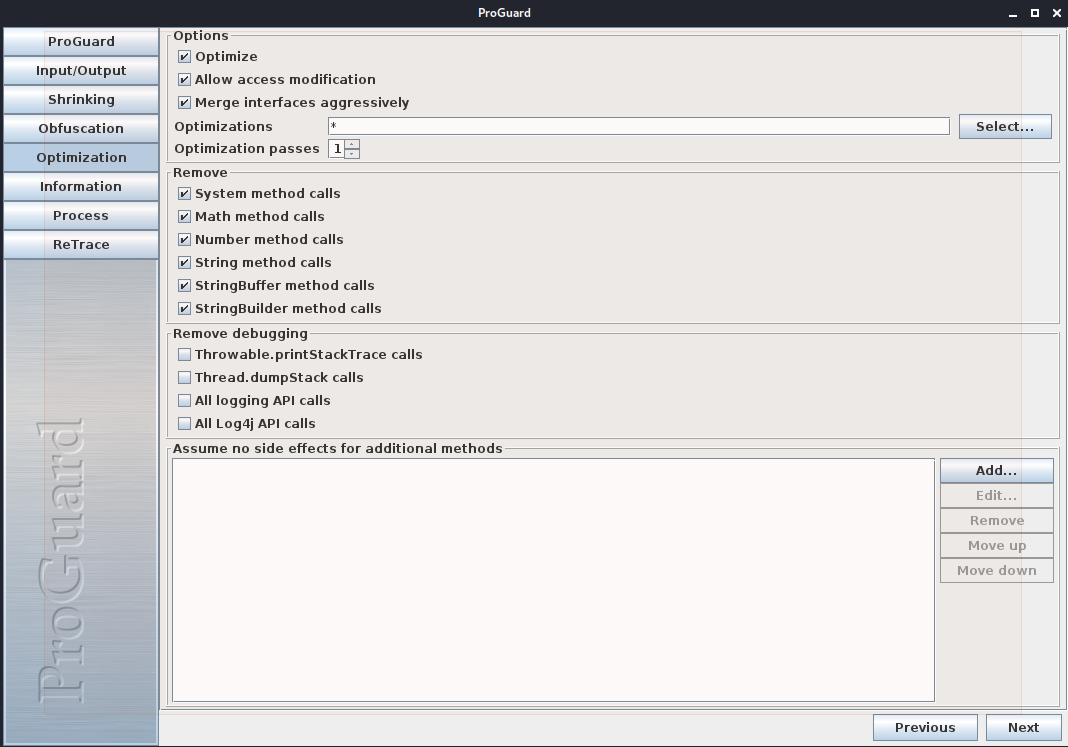Click the Next button
The width and height of the screenshot is (1068, 747).
pyautogui.click(x=1023, y=727)
